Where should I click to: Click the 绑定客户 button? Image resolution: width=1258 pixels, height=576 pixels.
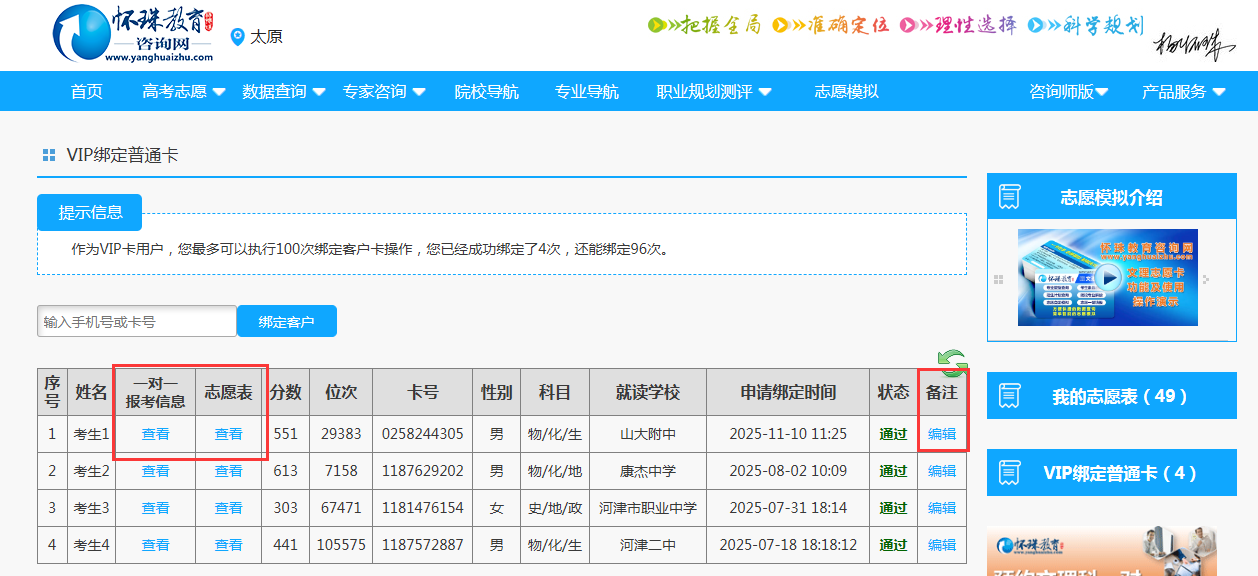(x=286, y=321)
